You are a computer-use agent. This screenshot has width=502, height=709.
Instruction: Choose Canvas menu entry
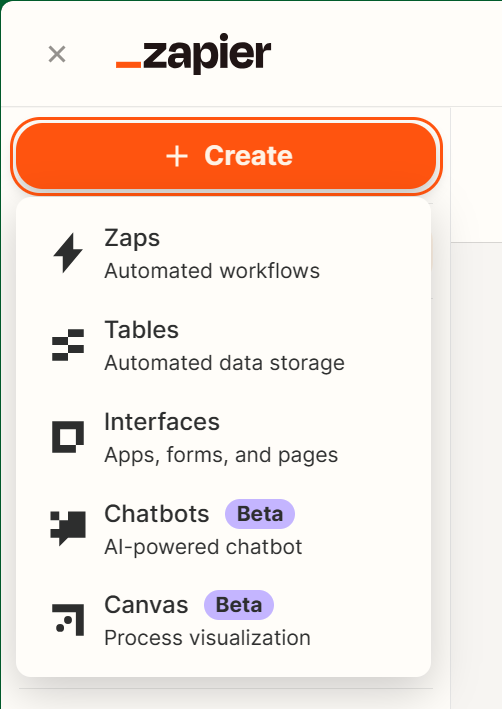tap(223, 621)
